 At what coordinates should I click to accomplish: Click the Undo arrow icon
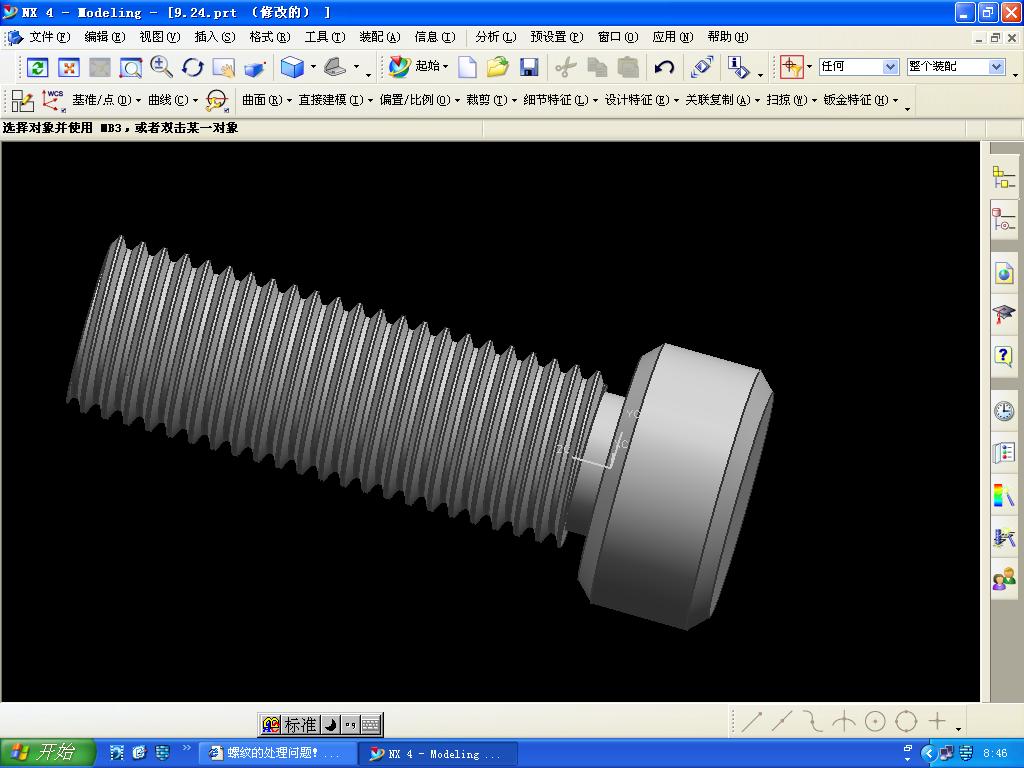click(x=664, y=67)
